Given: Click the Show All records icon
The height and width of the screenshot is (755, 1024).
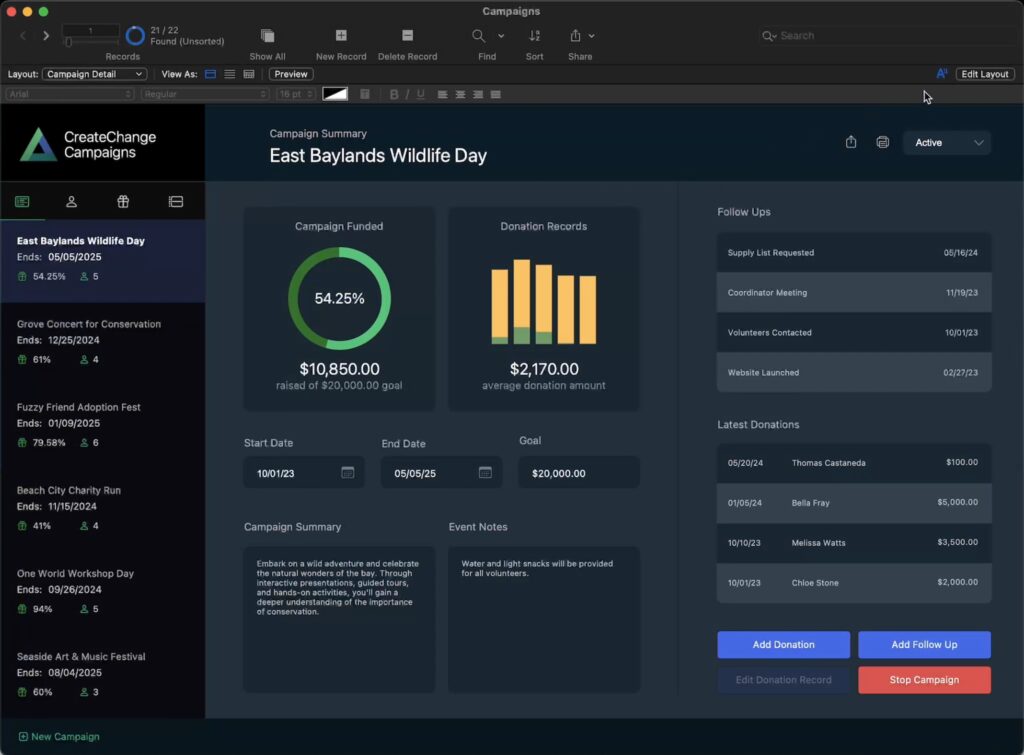Looking at the screenshot, I should click(267, 36).
